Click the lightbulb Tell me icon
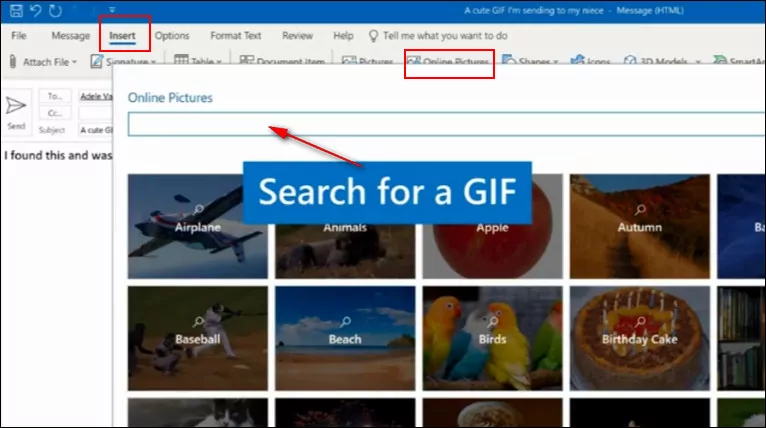The width and height of the screenshot is (766, 428). point(373,36)
